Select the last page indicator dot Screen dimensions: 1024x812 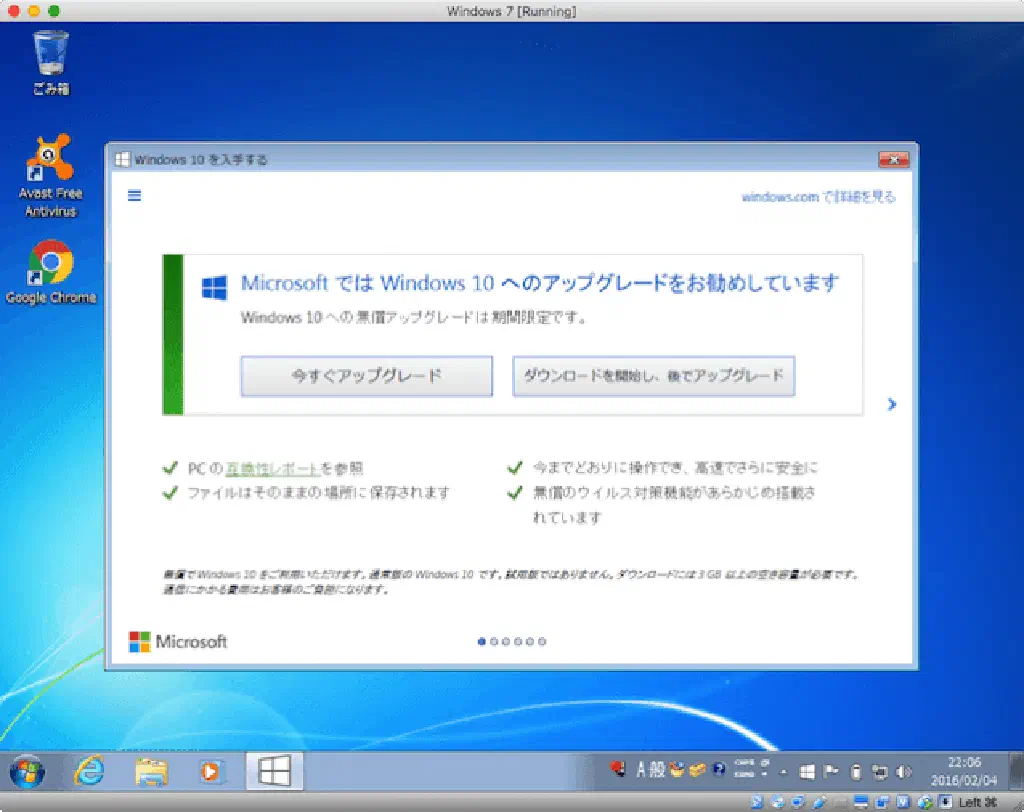(x=542, y=642)
